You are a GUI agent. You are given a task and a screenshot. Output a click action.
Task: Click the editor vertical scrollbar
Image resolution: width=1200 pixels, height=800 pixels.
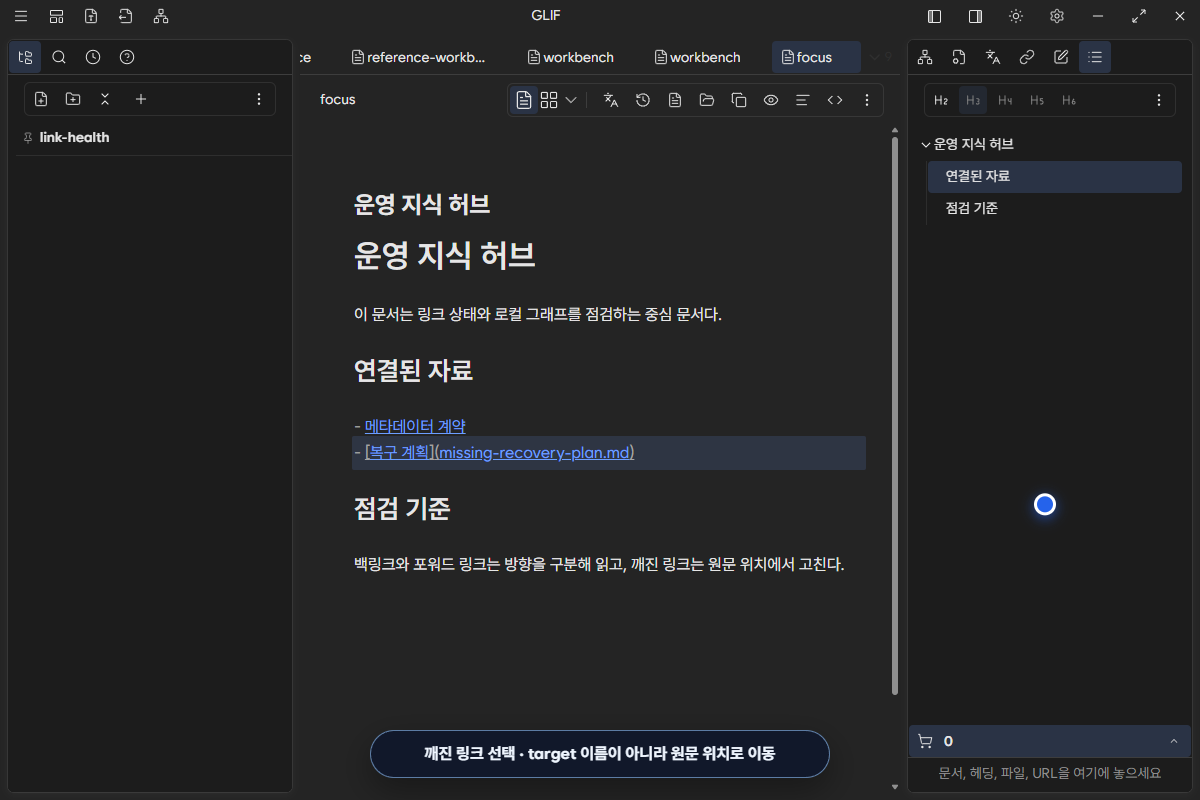pos(895,416)
